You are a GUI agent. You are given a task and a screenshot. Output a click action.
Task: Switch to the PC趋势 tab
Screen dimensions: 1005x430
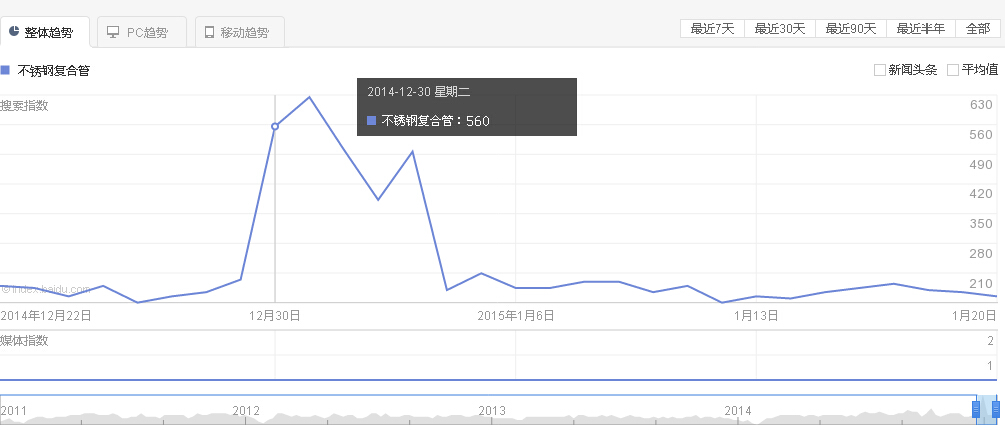point(141,32)
